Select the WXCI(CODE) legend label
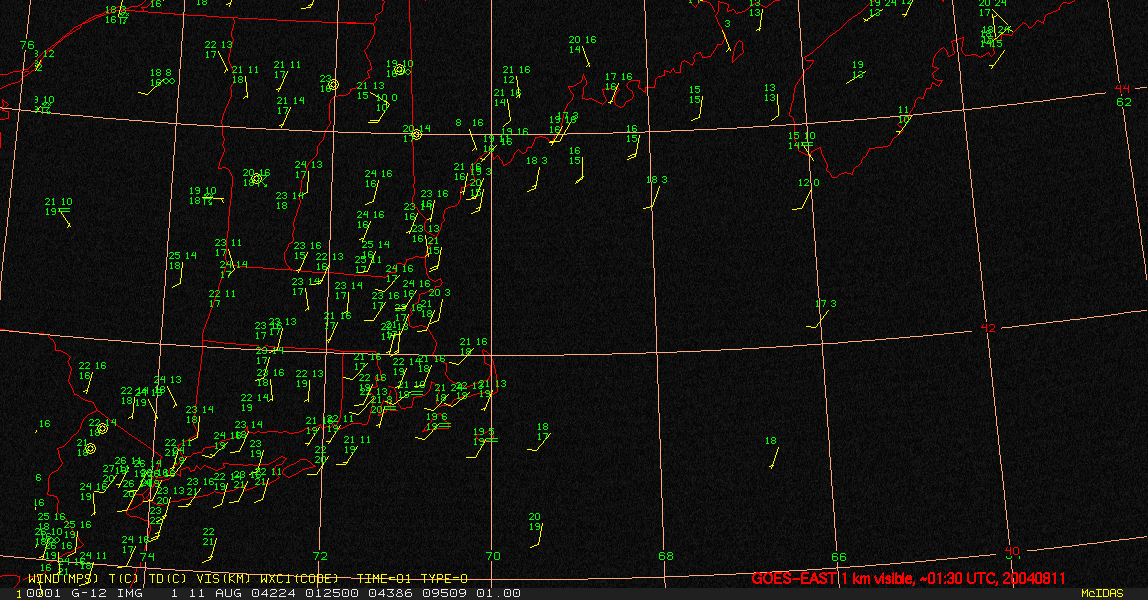This screenshot has width=1148, height=600. pyautogui.click(x=299, y=579)
